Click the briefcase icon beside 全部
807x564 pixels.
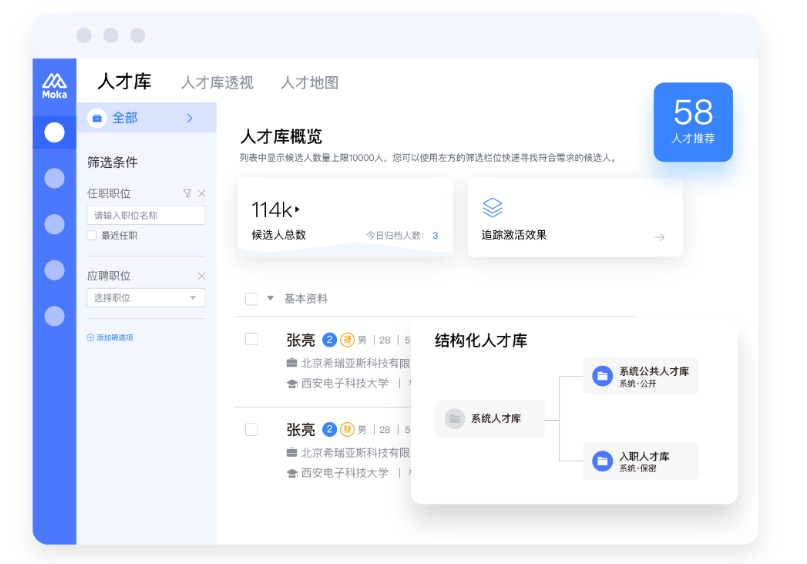[x=97, y=118]
